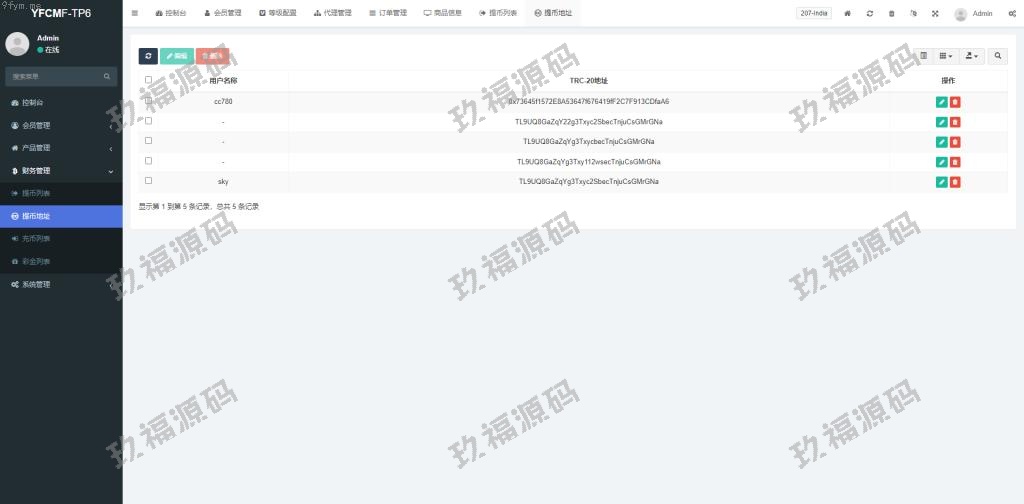Toggle sidebar with the hamburger menu icon
Screen dimensions: 1024x504
coord(135,13)
